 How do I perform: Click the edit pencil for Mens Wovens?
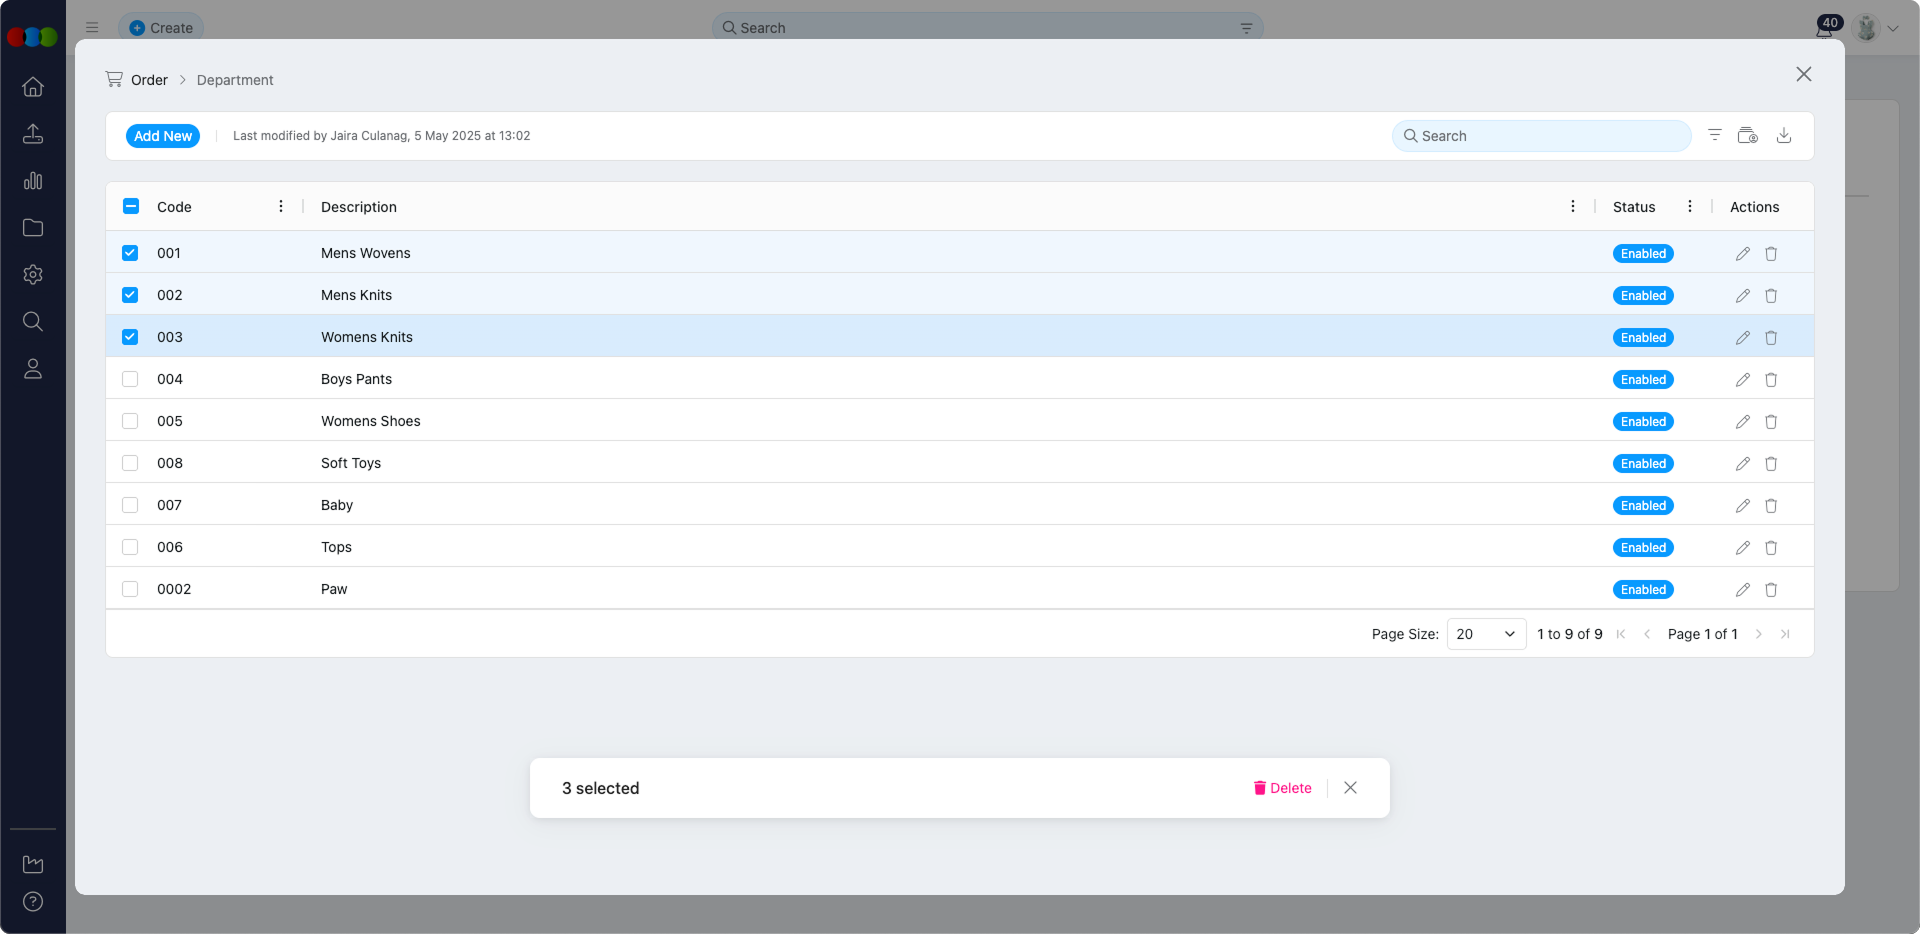[x=1742, y=254]
